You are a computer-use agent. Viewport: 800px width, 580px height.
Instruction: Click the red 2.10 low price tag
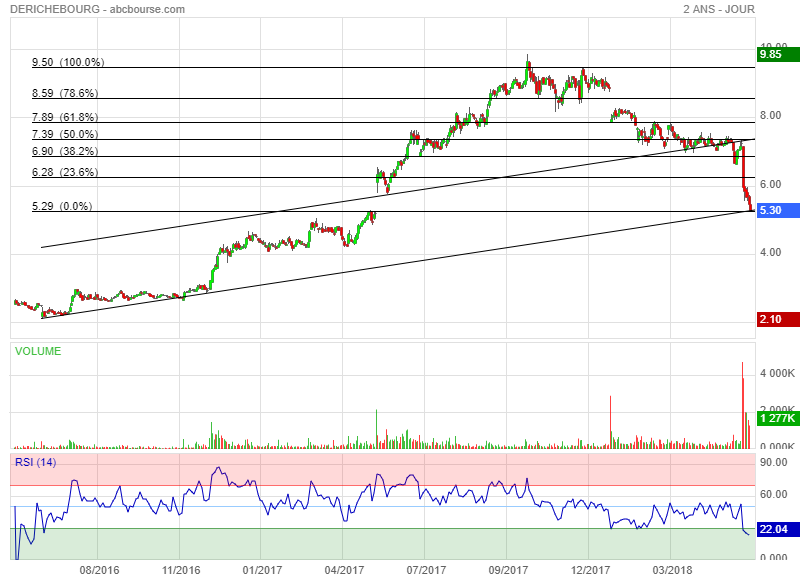pos(778,319)
